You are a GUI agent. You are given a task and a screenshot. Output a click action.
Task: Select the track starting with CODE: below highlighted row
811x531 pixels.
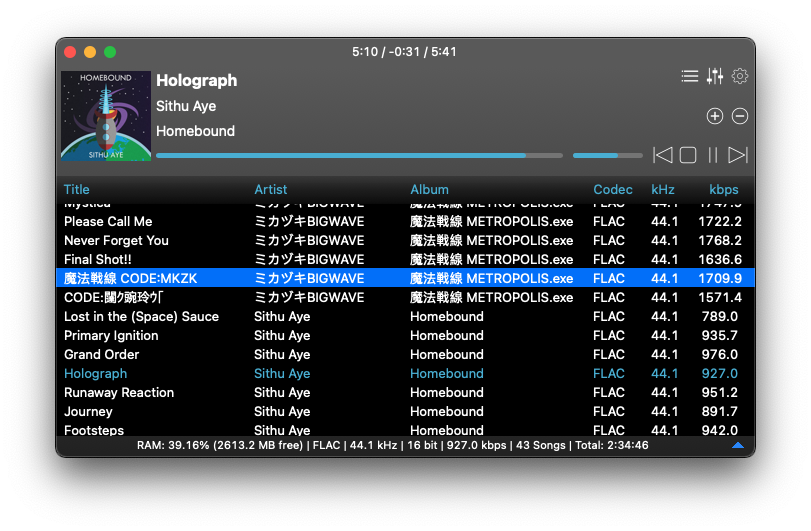pyautogui.click(x=406, y=297)
